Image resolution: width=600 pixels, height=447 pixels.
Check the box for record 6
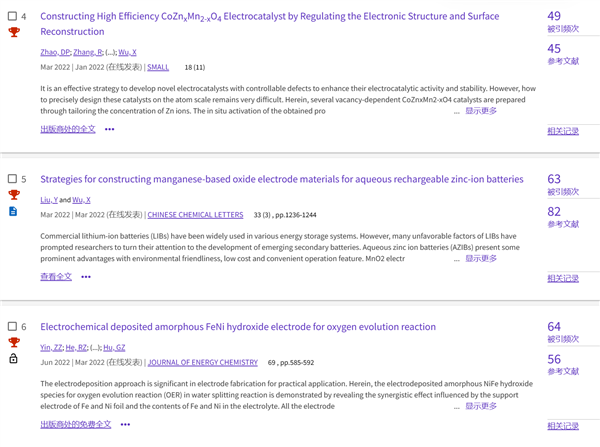12,327
